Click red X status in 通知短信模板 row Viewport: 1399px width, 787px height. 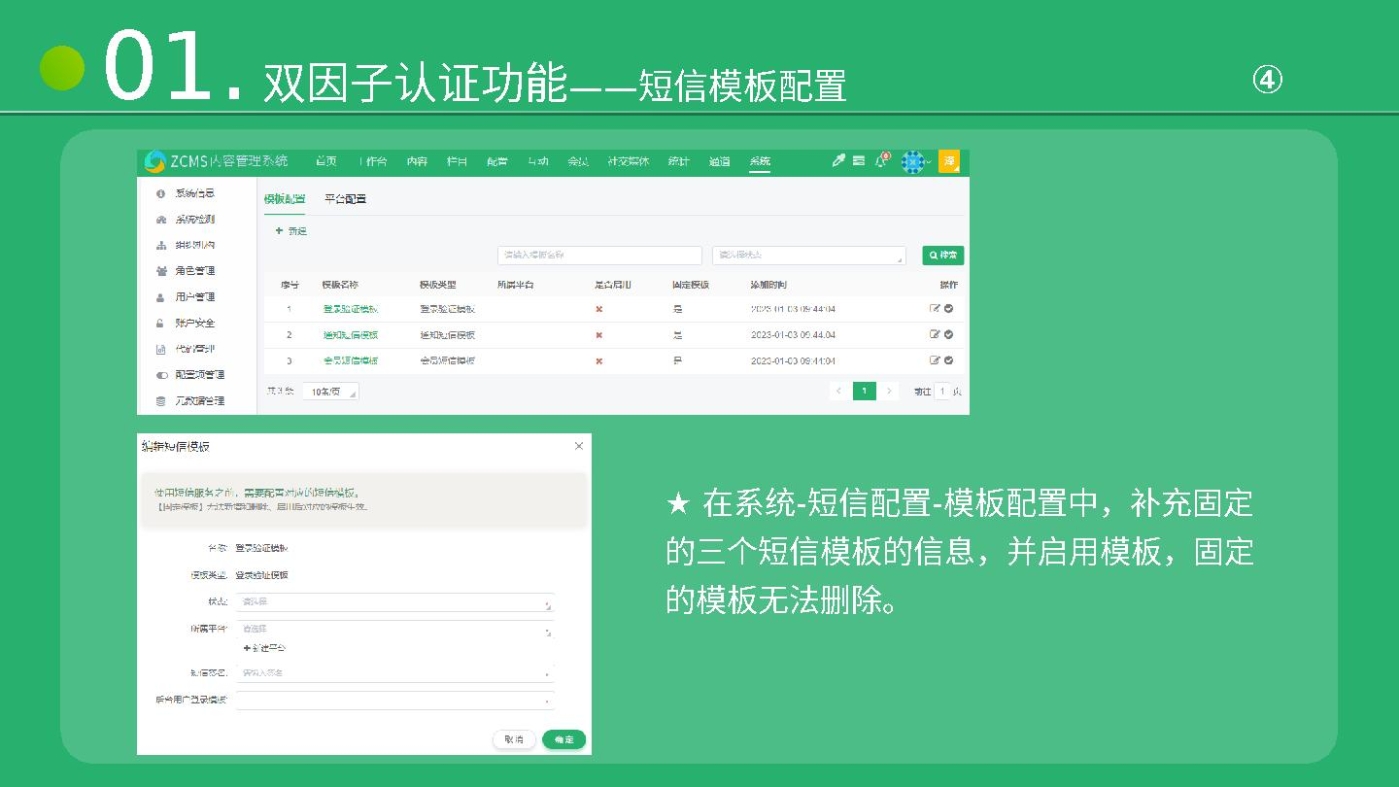599,335
